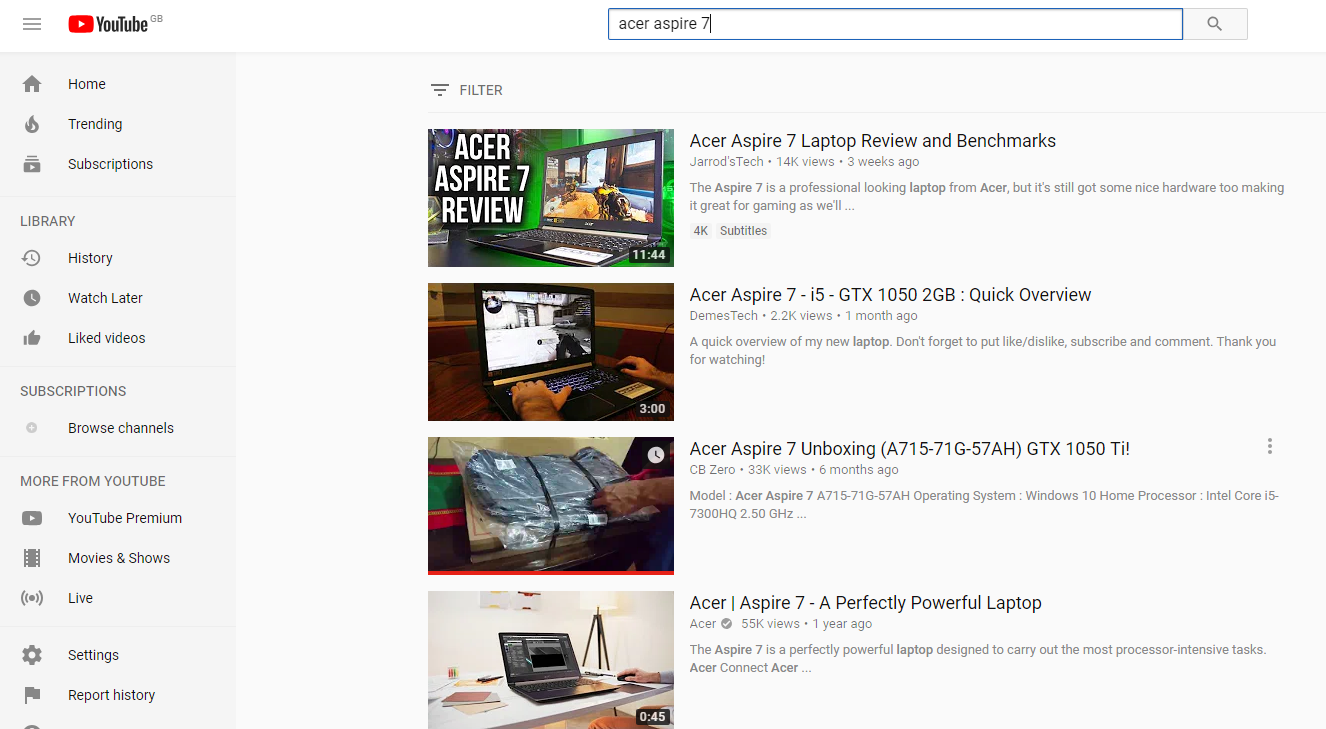Open the Home sidebar item
Viewport: 1326px width, 729px height.
click(x=118, y=84)
